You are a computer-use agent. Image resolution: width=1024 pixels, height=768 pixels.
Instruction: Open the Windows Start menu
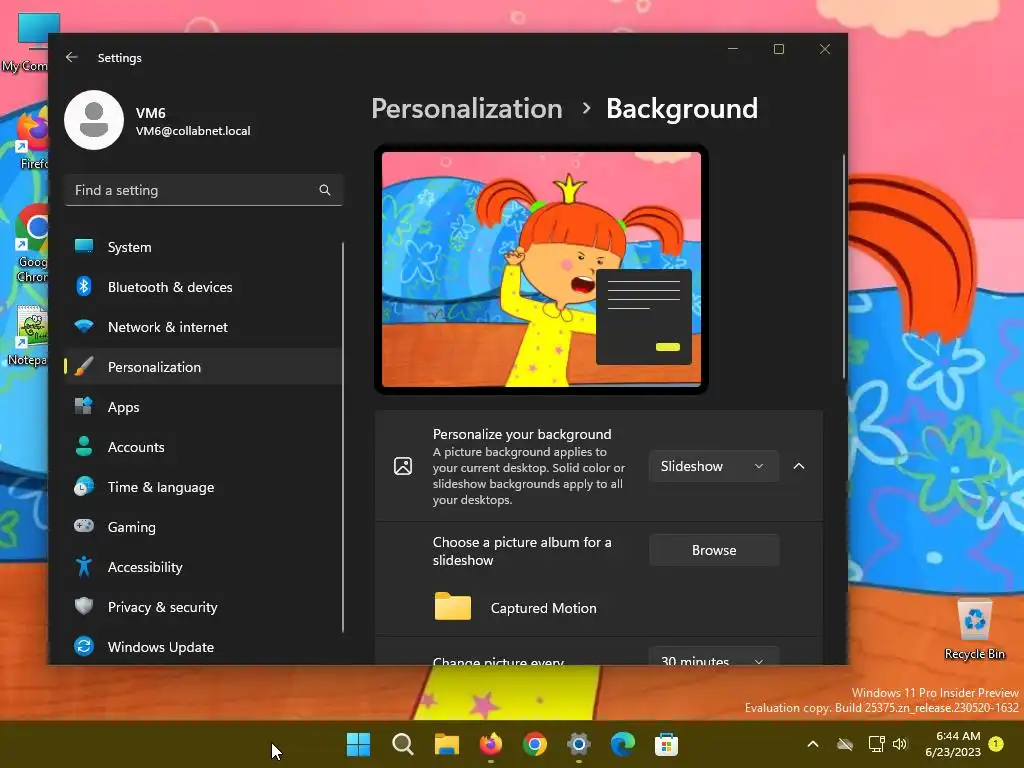358,744
